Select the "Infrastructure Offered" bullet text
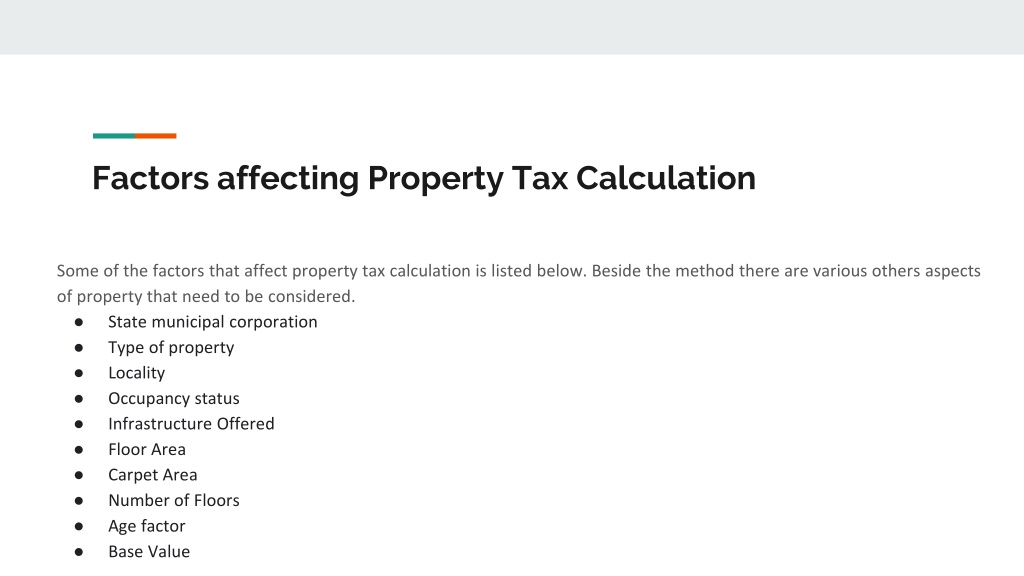The image size is (1024, 576). click(x=191, y=424)
